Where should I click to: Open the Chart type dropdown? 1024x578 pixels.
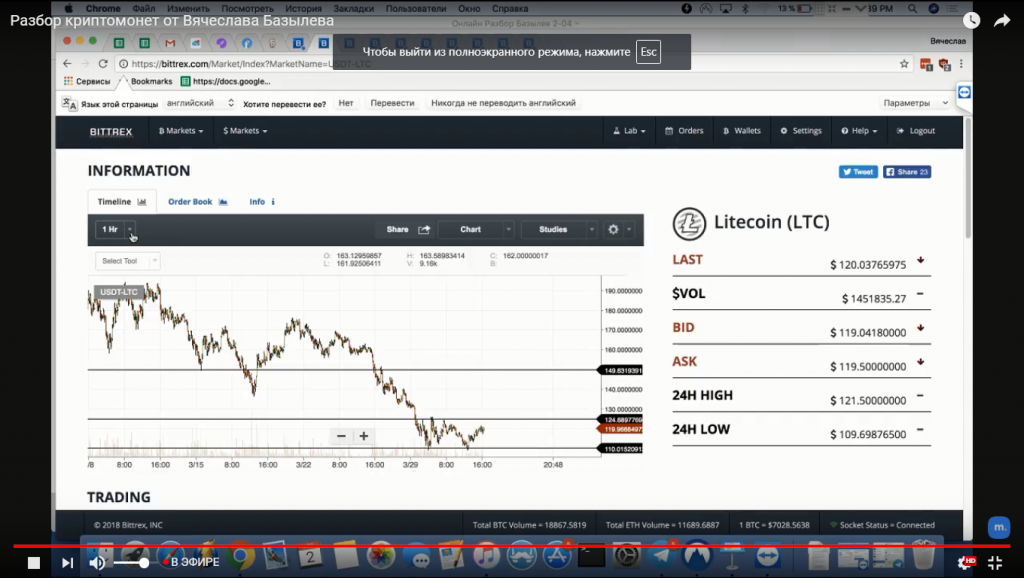[x=476, y=229]
